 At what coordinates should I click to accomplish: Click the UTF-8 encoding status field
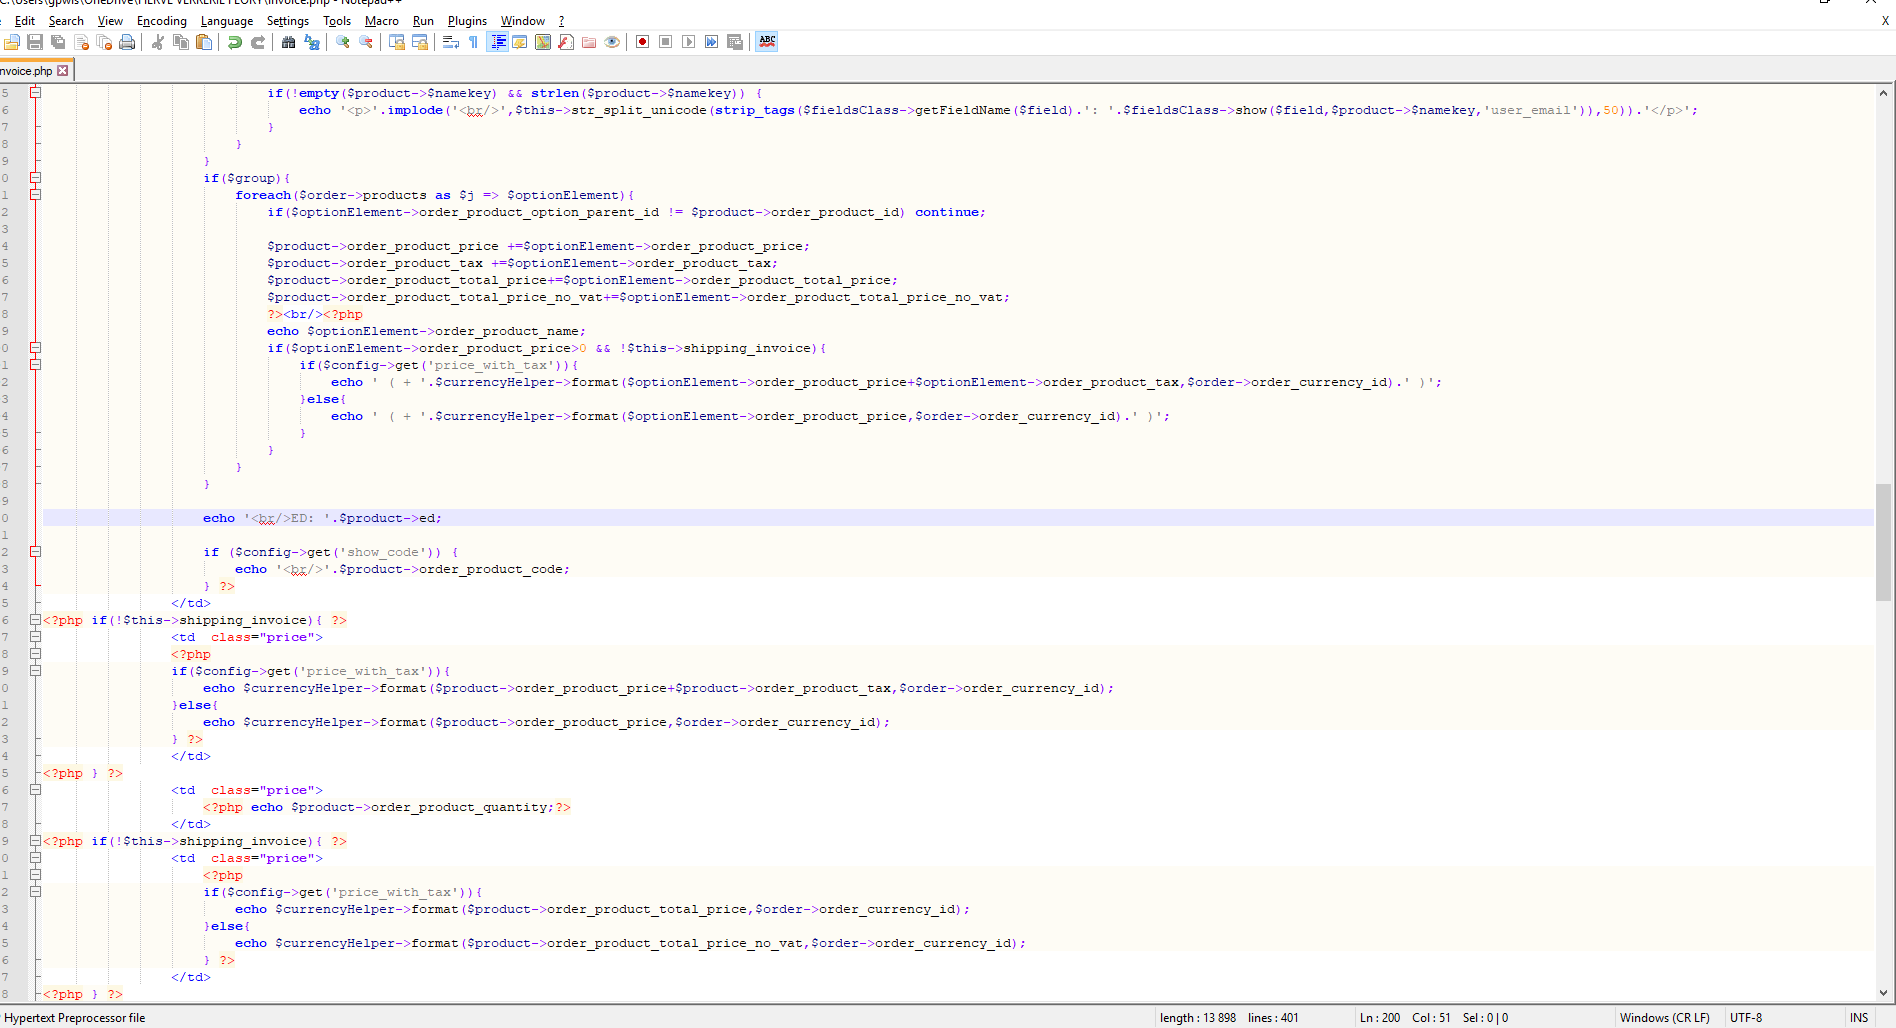(1746, 1018)
